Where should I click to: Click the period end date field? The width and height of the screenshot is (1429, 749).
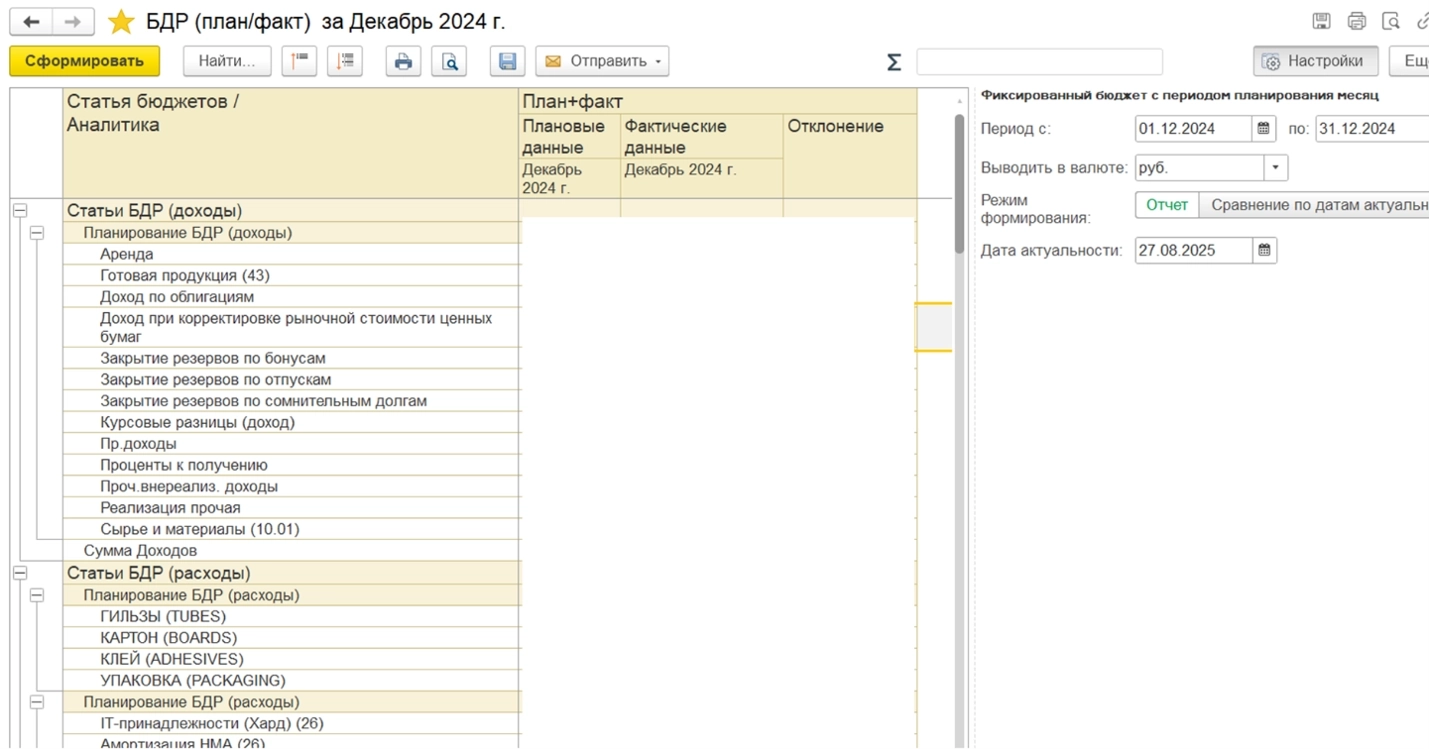point(1372,128)
